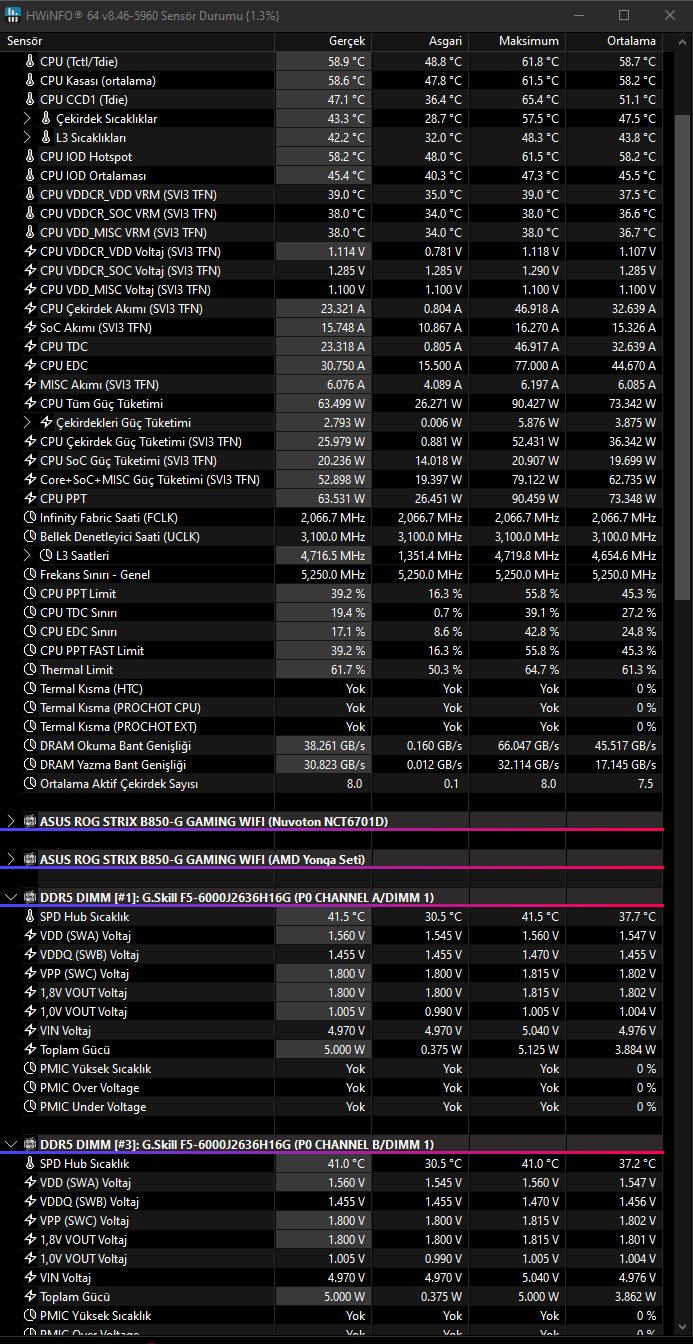Expand L3 Sıcaklıkları sub-list

(x=28, y=137)
